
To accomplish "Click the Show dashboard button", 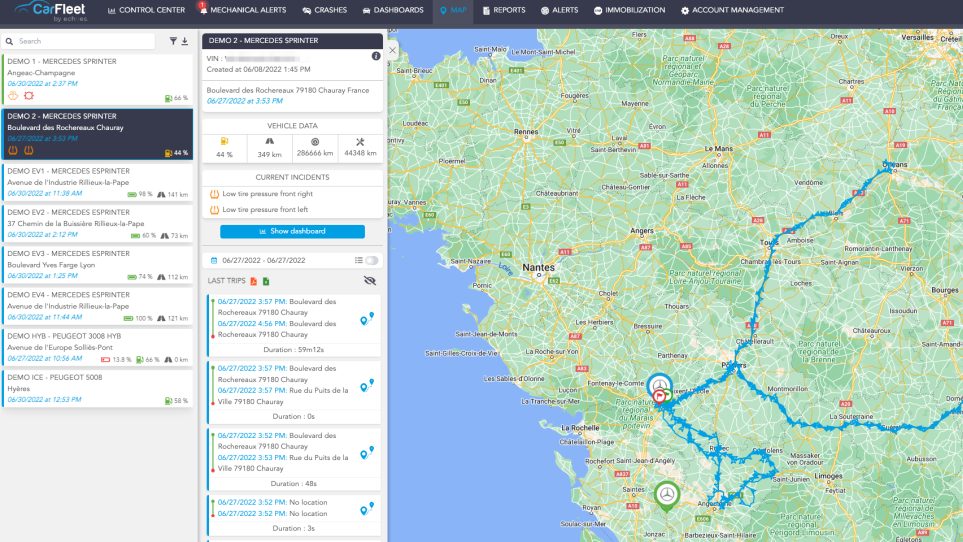I will (292, 231).
